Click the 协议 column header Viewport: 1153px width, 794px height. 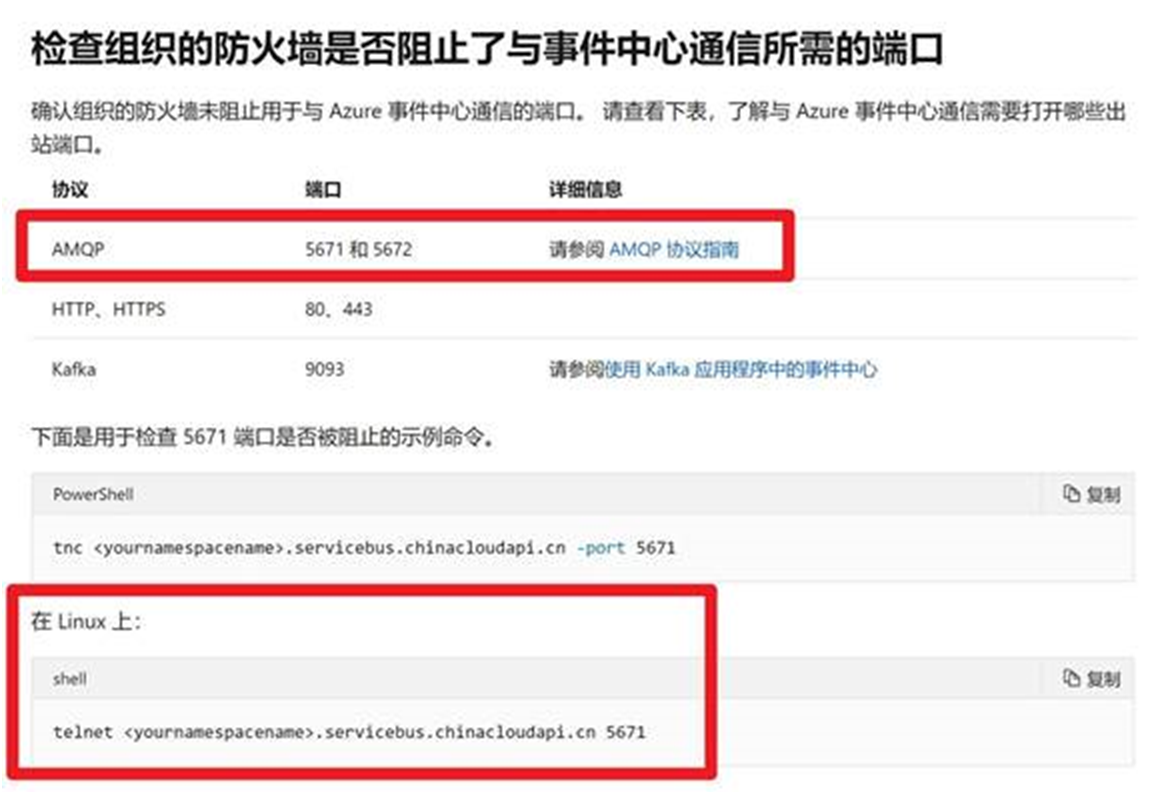point(70,189)
